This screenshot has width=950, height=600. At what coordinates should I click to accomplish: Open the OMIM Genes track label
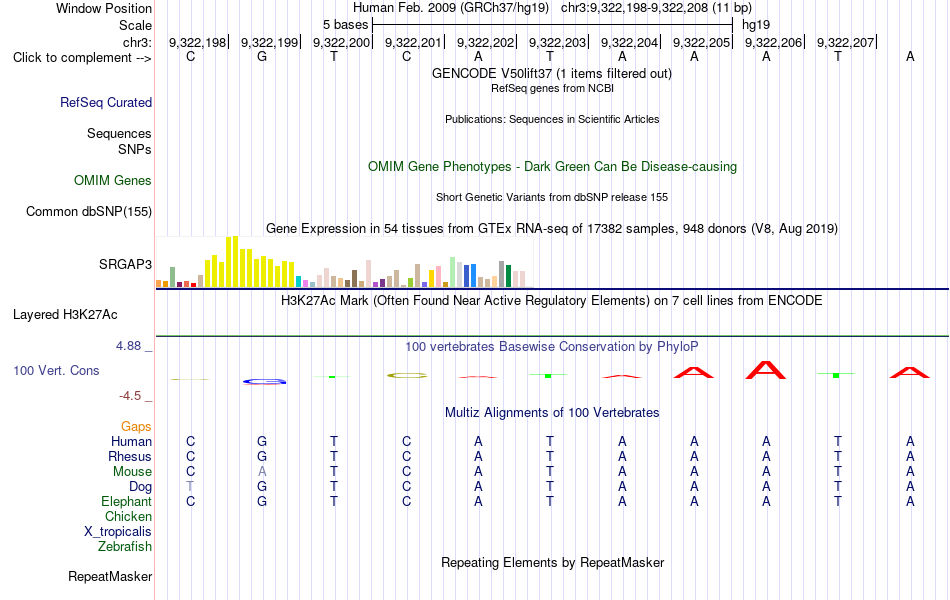[113, 181]
